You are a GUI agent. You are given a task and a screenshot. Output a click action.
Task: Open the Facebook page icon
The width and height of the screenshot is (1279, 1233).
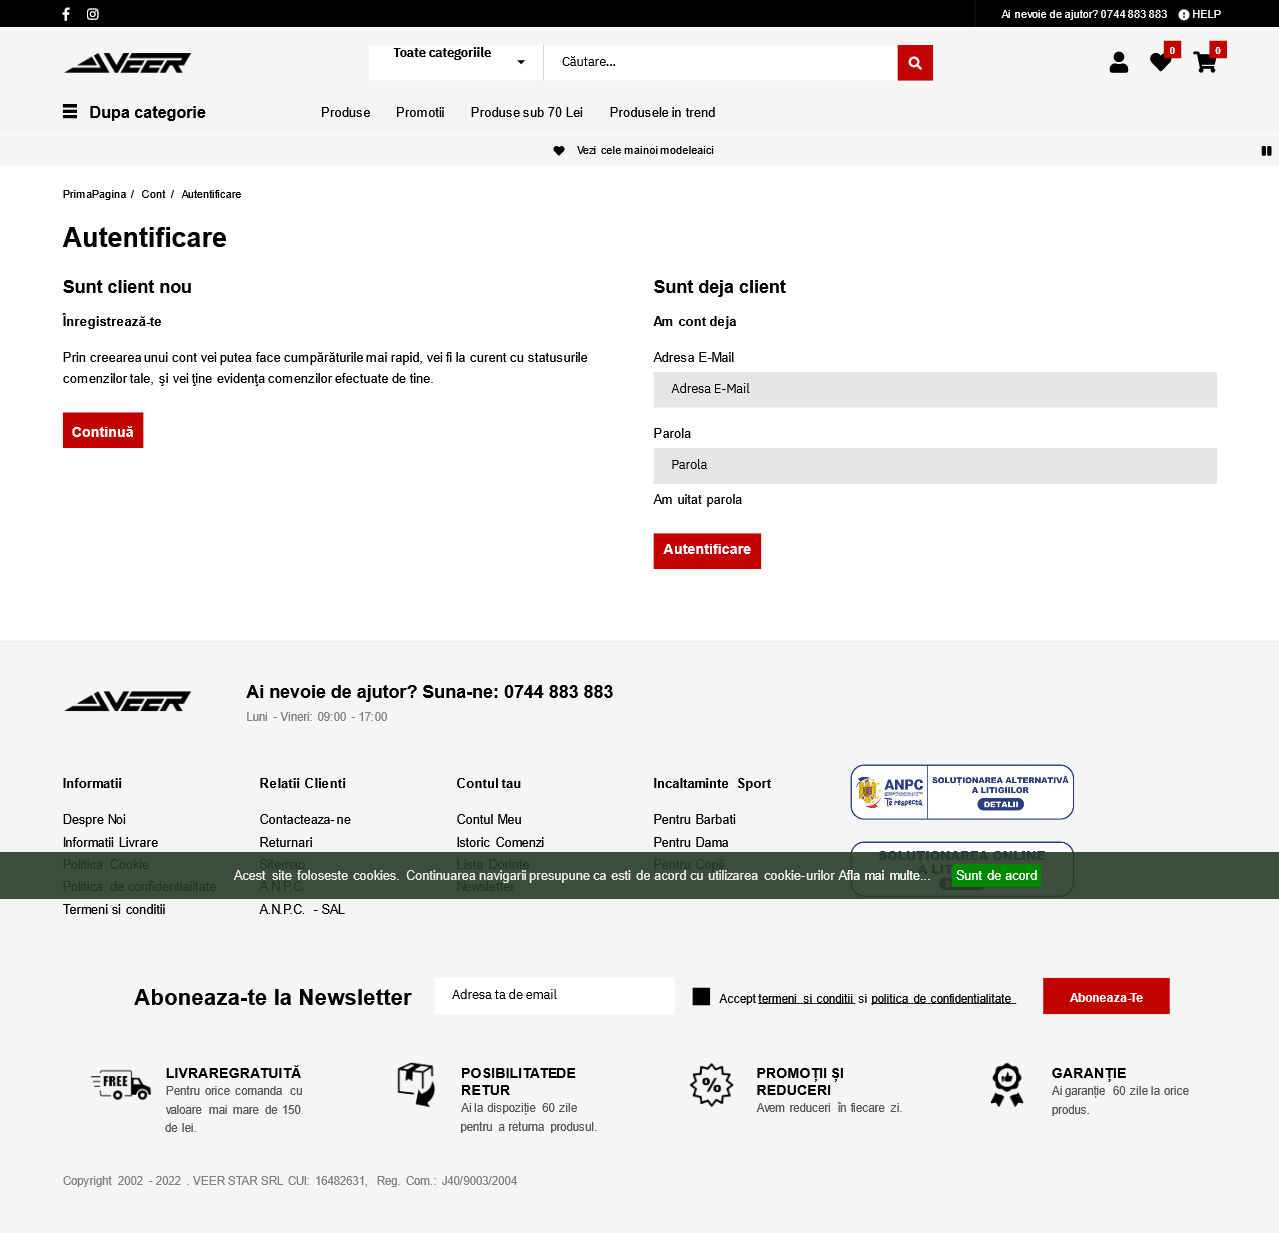66,14
